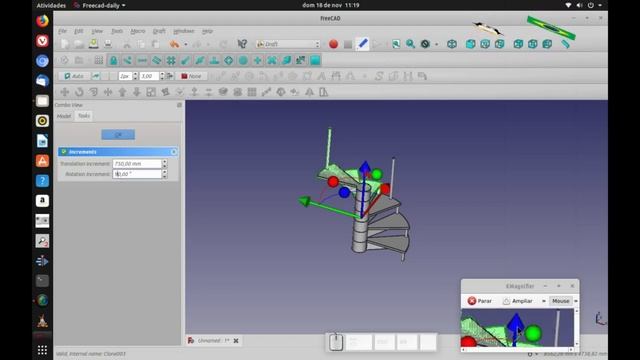Adjust the line width spinner arrows
The image size is (640, 360).
tap(135, 76)
